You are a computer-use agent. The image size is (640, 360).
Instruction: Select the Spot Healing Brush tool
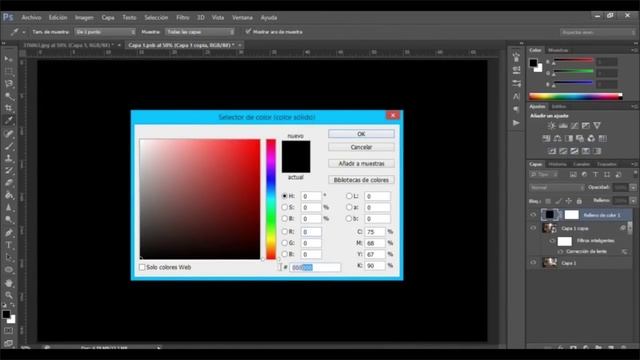[9, 133]
